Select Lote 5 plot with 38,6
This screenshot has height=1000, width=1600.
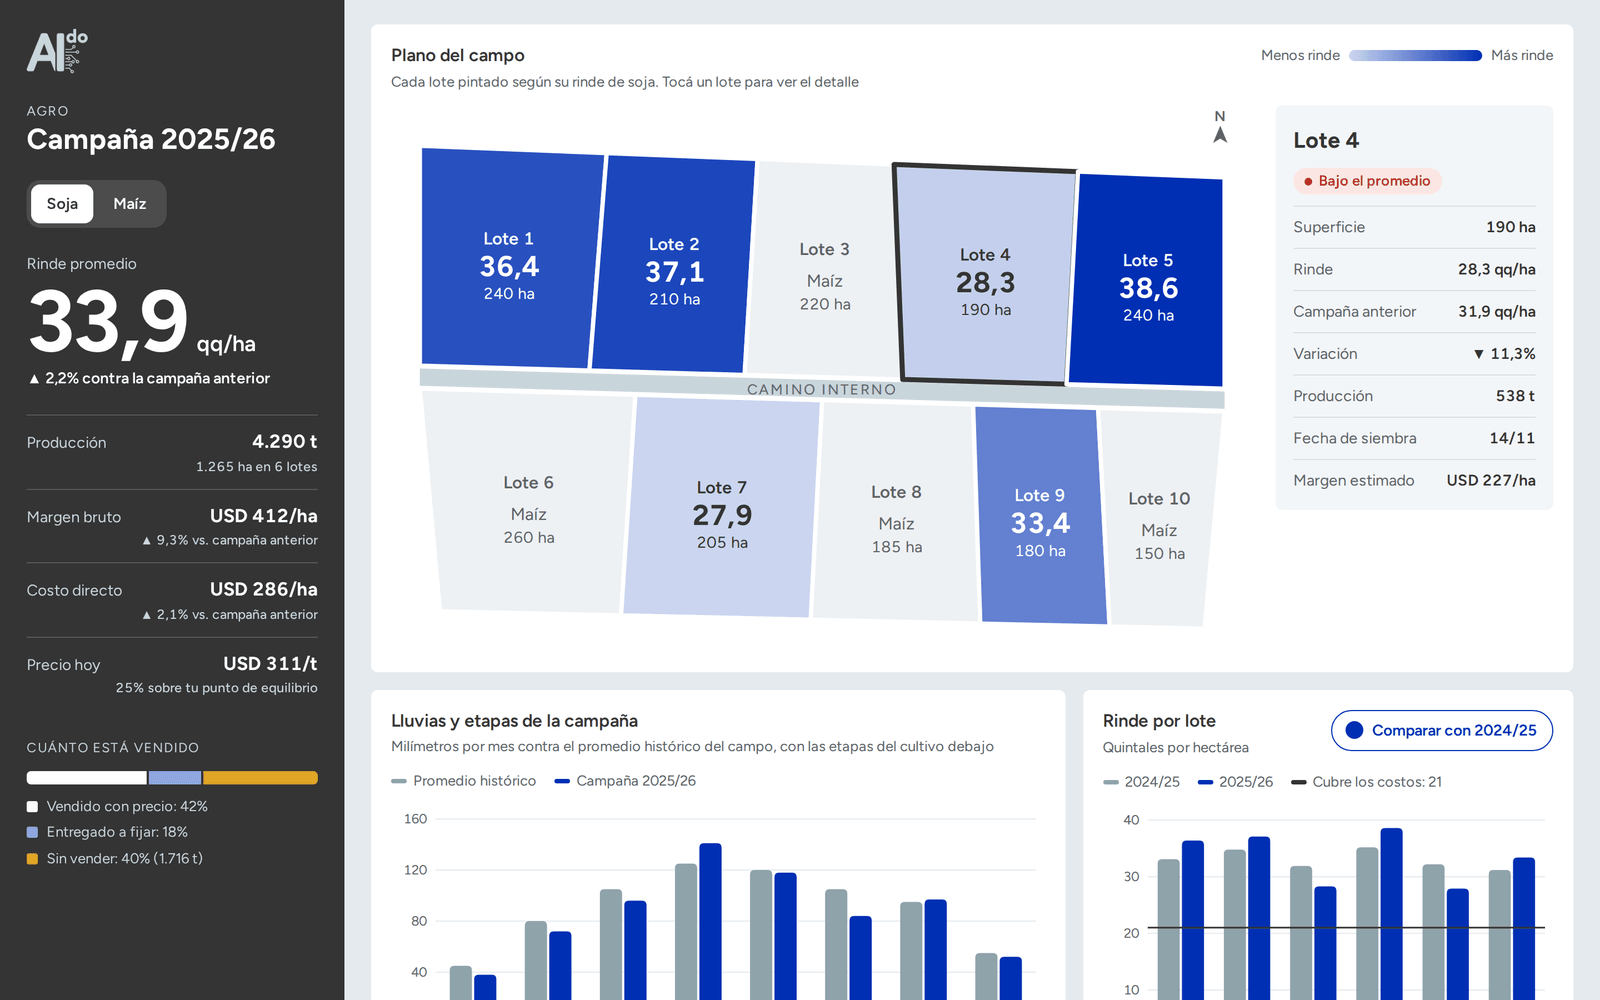click(1147, 281)
